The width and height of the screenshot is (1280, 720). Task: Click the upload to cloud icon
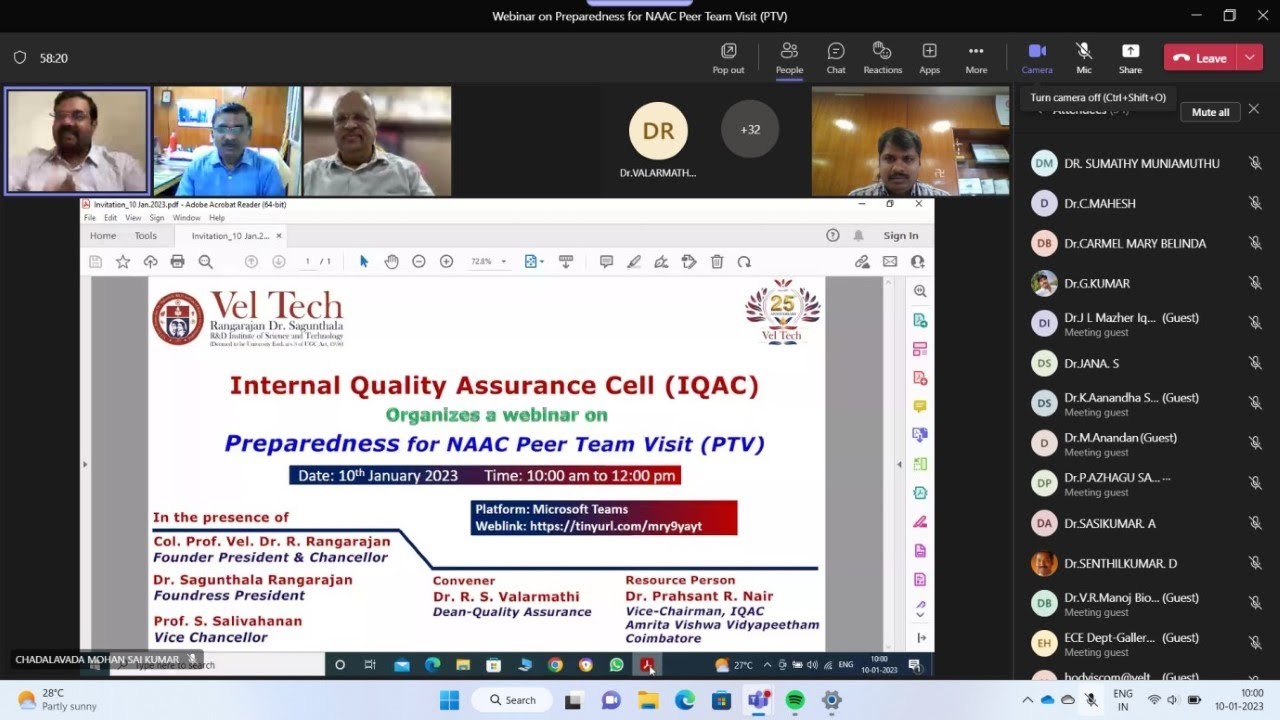click(150, 261)
